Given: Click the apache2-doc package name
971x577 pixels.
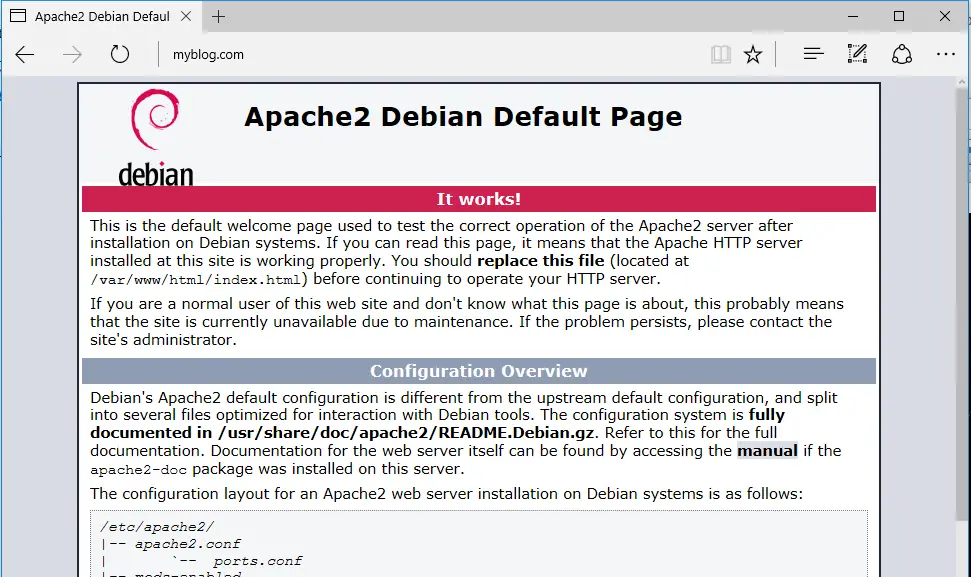Looking at the screenshot, I should 139,470.
